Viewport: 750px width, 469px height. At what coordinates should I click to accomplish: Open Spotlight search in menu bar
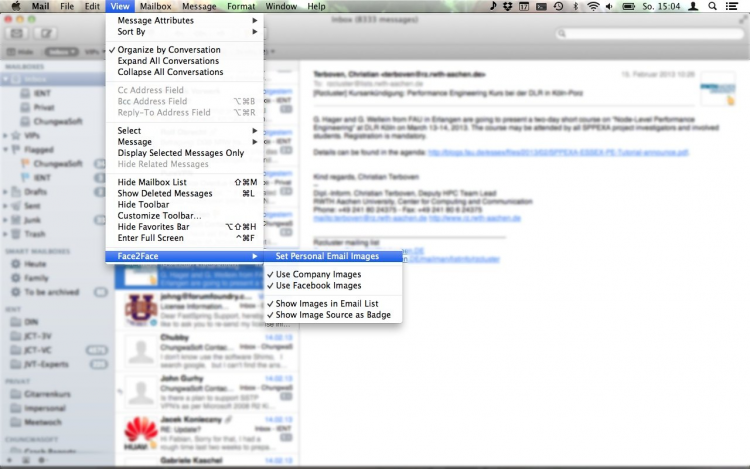click(712, 6)
